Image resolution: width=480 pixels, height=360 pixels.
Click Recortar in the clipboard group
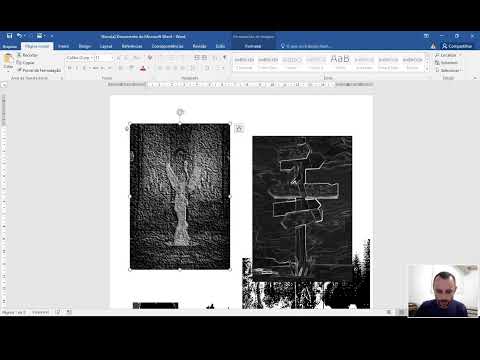pyautogui.click(x=27, y=55)
